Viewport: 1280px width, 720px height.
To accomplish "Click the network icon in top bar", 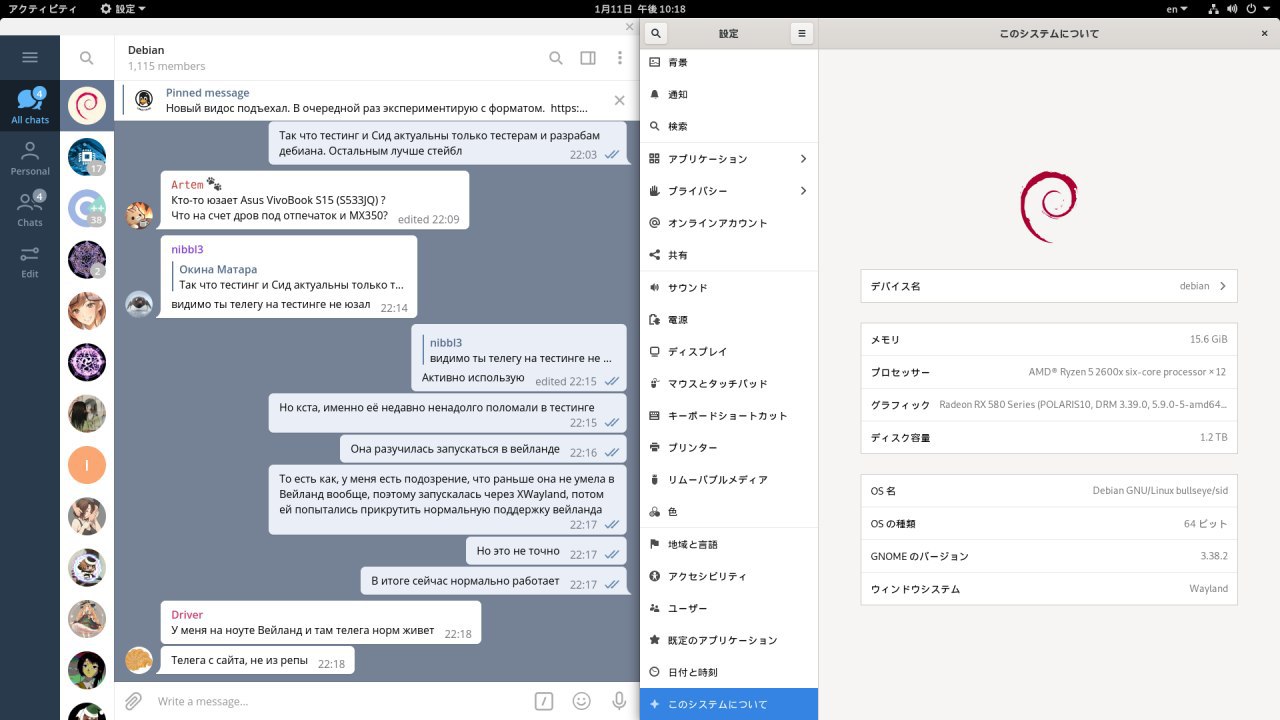I will tap(1214, 8).
